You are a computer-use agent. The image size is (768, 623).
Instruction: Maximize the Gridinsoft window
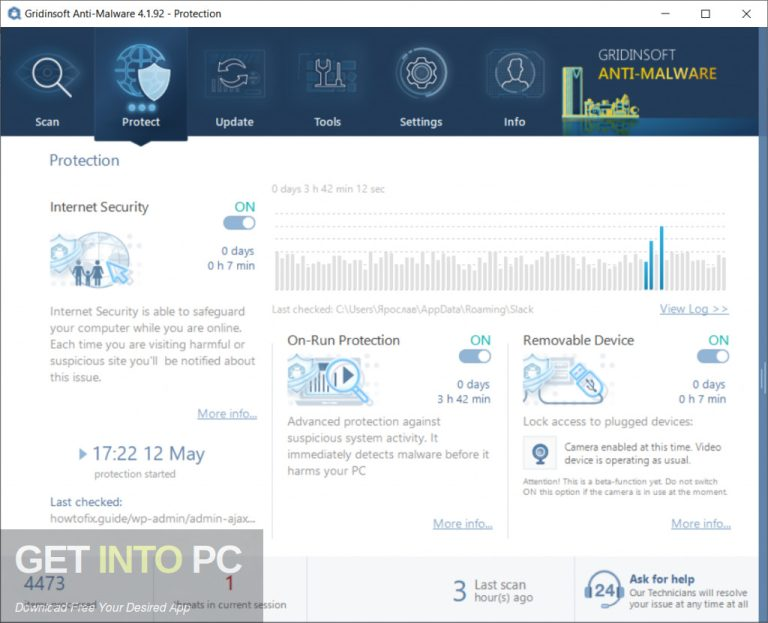[705, 14]
